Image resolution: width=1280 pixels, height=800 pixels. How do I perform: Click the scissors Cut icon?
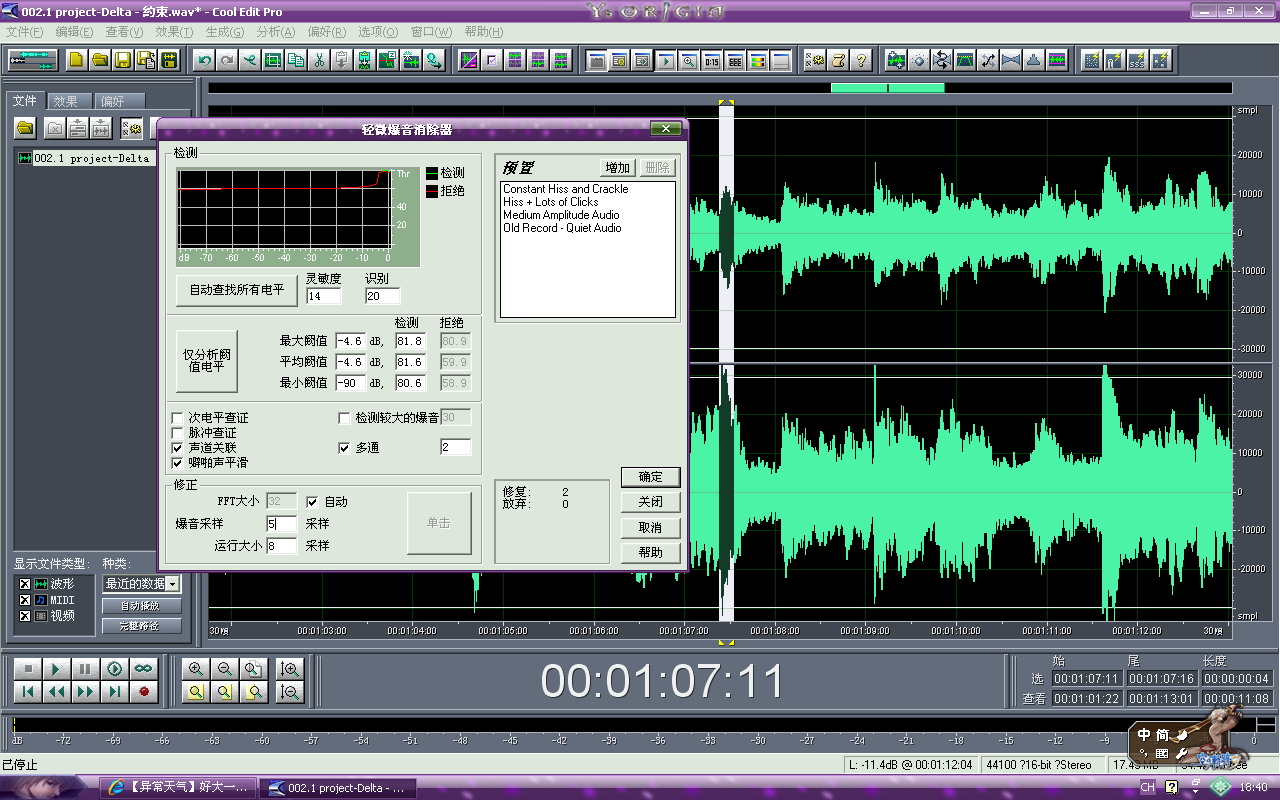(319, 60)
